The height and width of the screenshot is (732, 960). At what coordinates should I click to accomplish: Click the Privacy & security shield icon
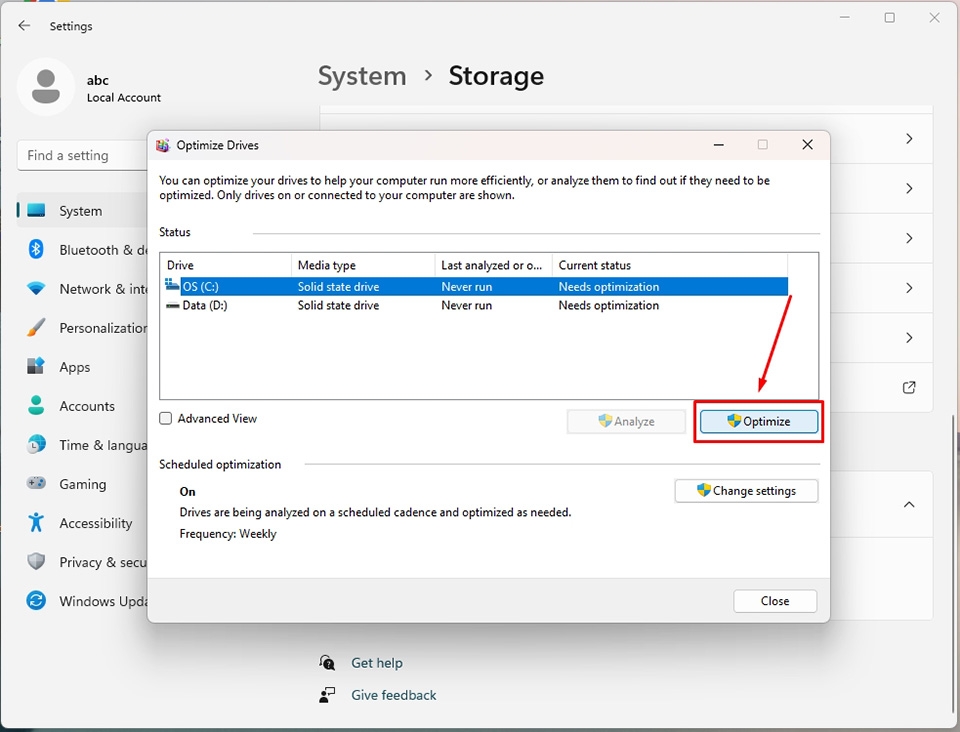point(36,561)
